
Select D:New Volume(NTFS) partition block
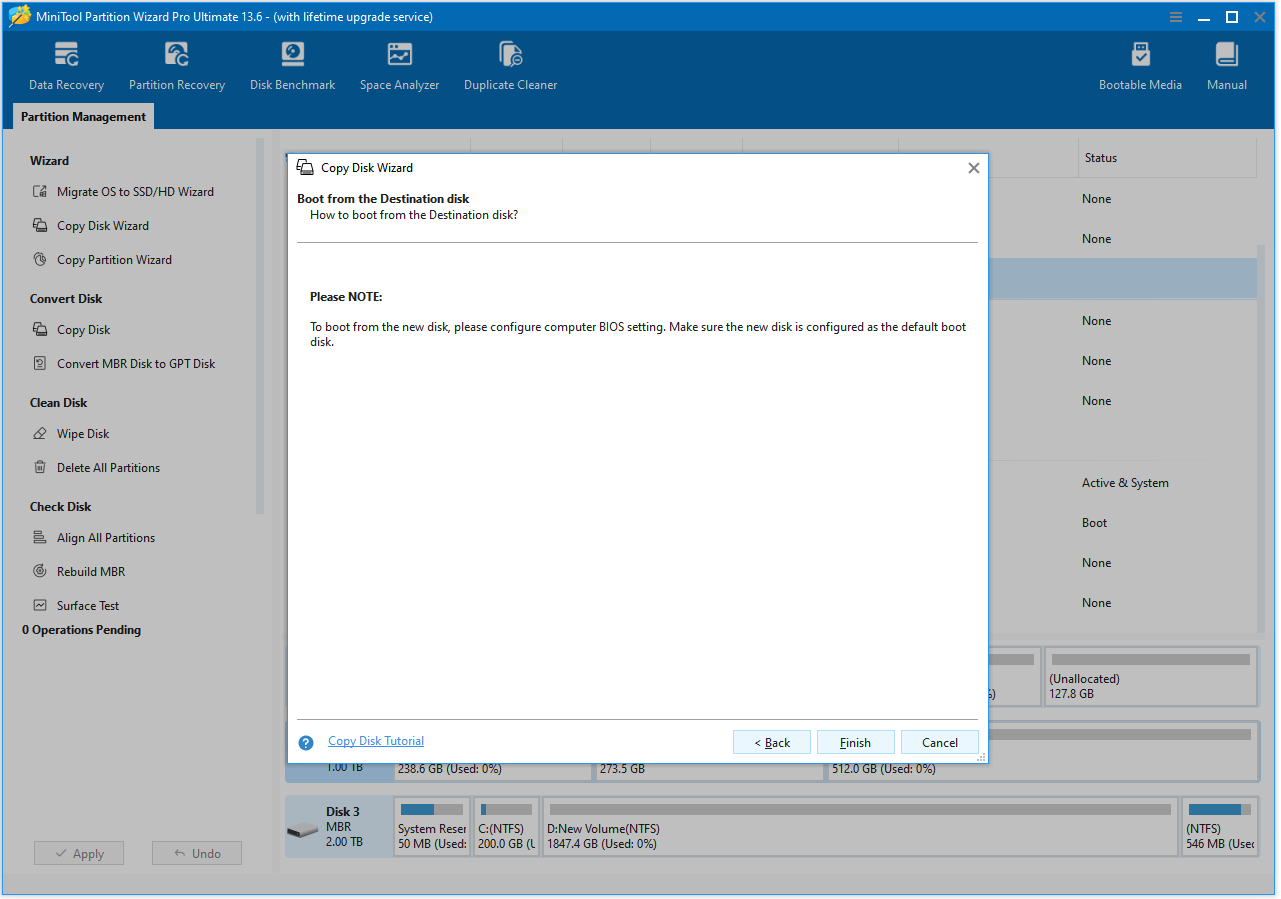point(860,827)
